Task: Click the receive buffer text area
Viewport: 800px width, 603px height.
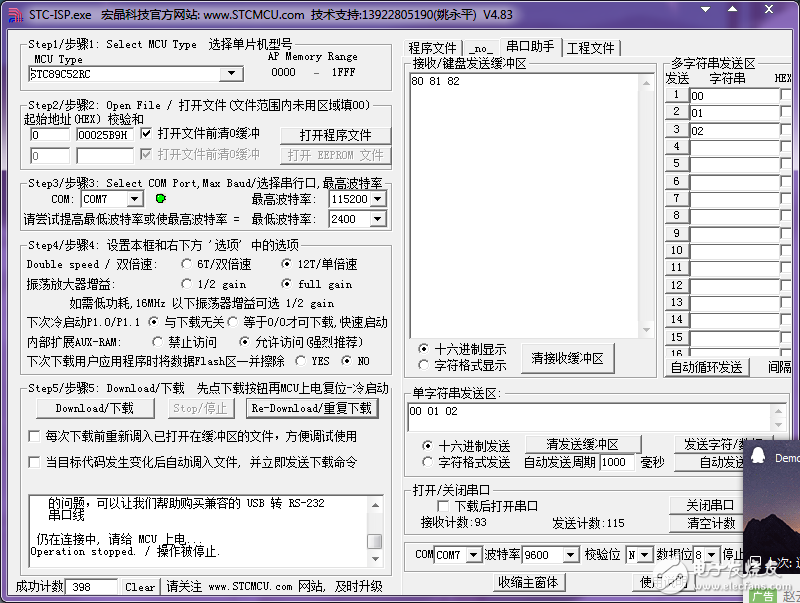Action: 524,206
